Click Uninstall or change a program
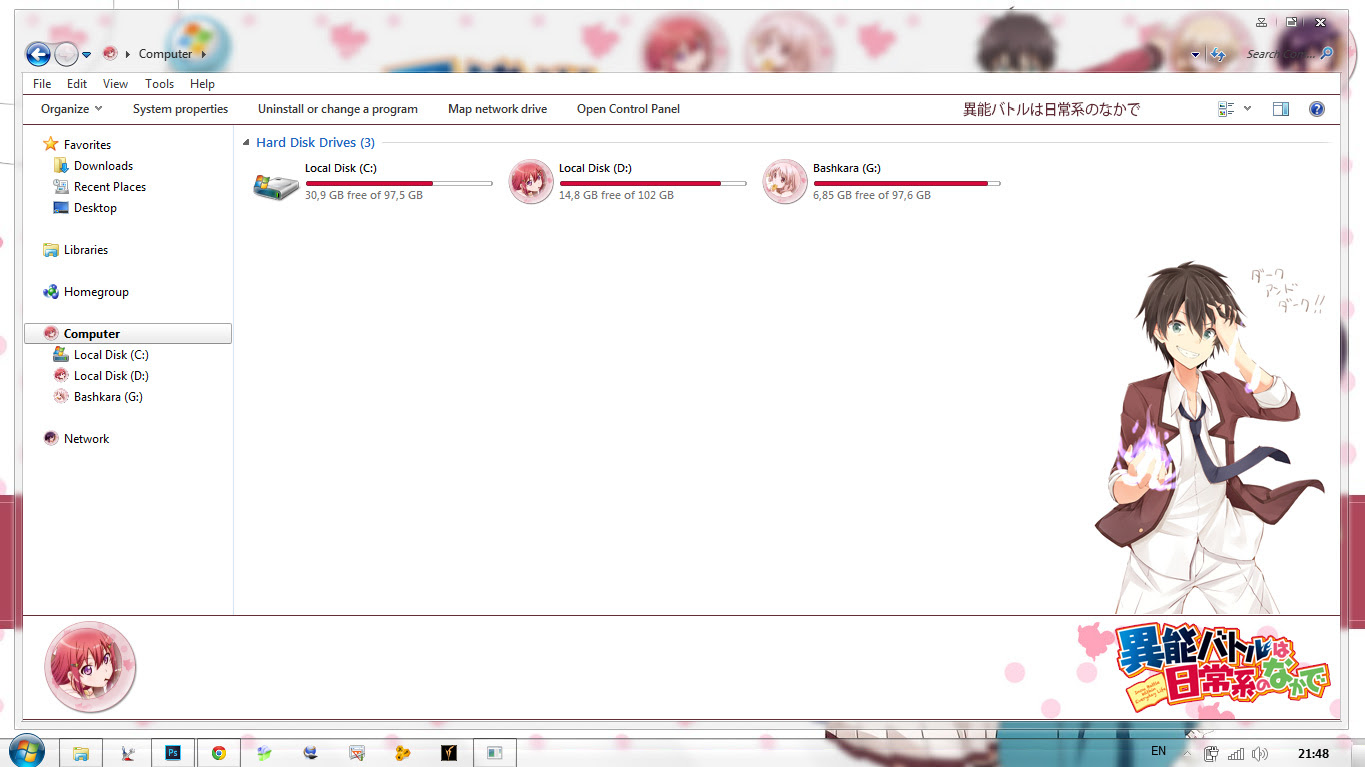 click(x=338, y=109)
